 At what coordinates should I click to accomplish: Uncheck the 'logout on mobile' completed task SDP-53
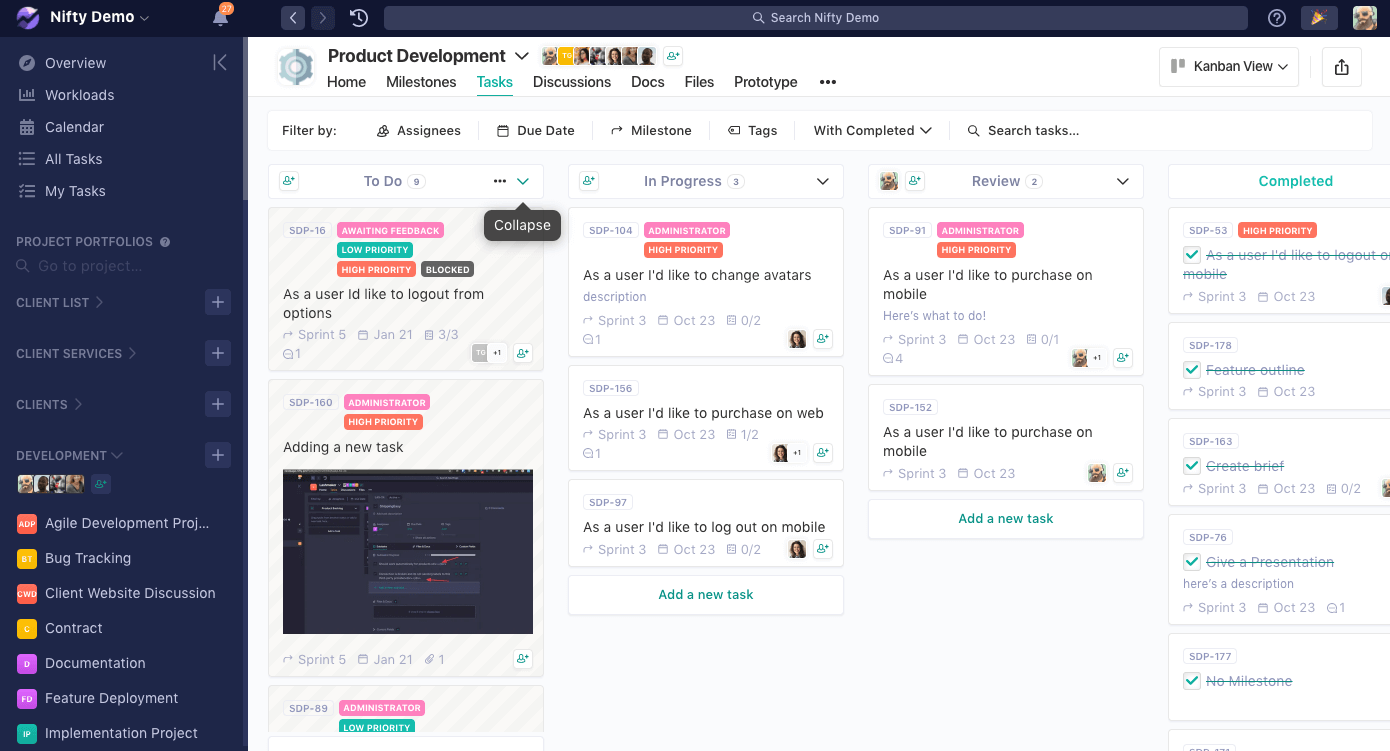[1191, 255]
